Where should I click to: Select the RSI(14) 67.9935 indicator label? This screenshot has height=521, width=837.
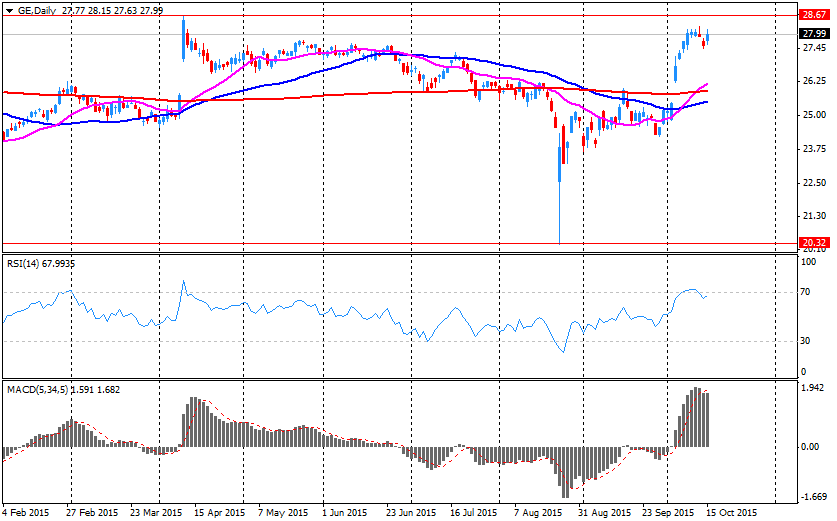pos(41,264)
